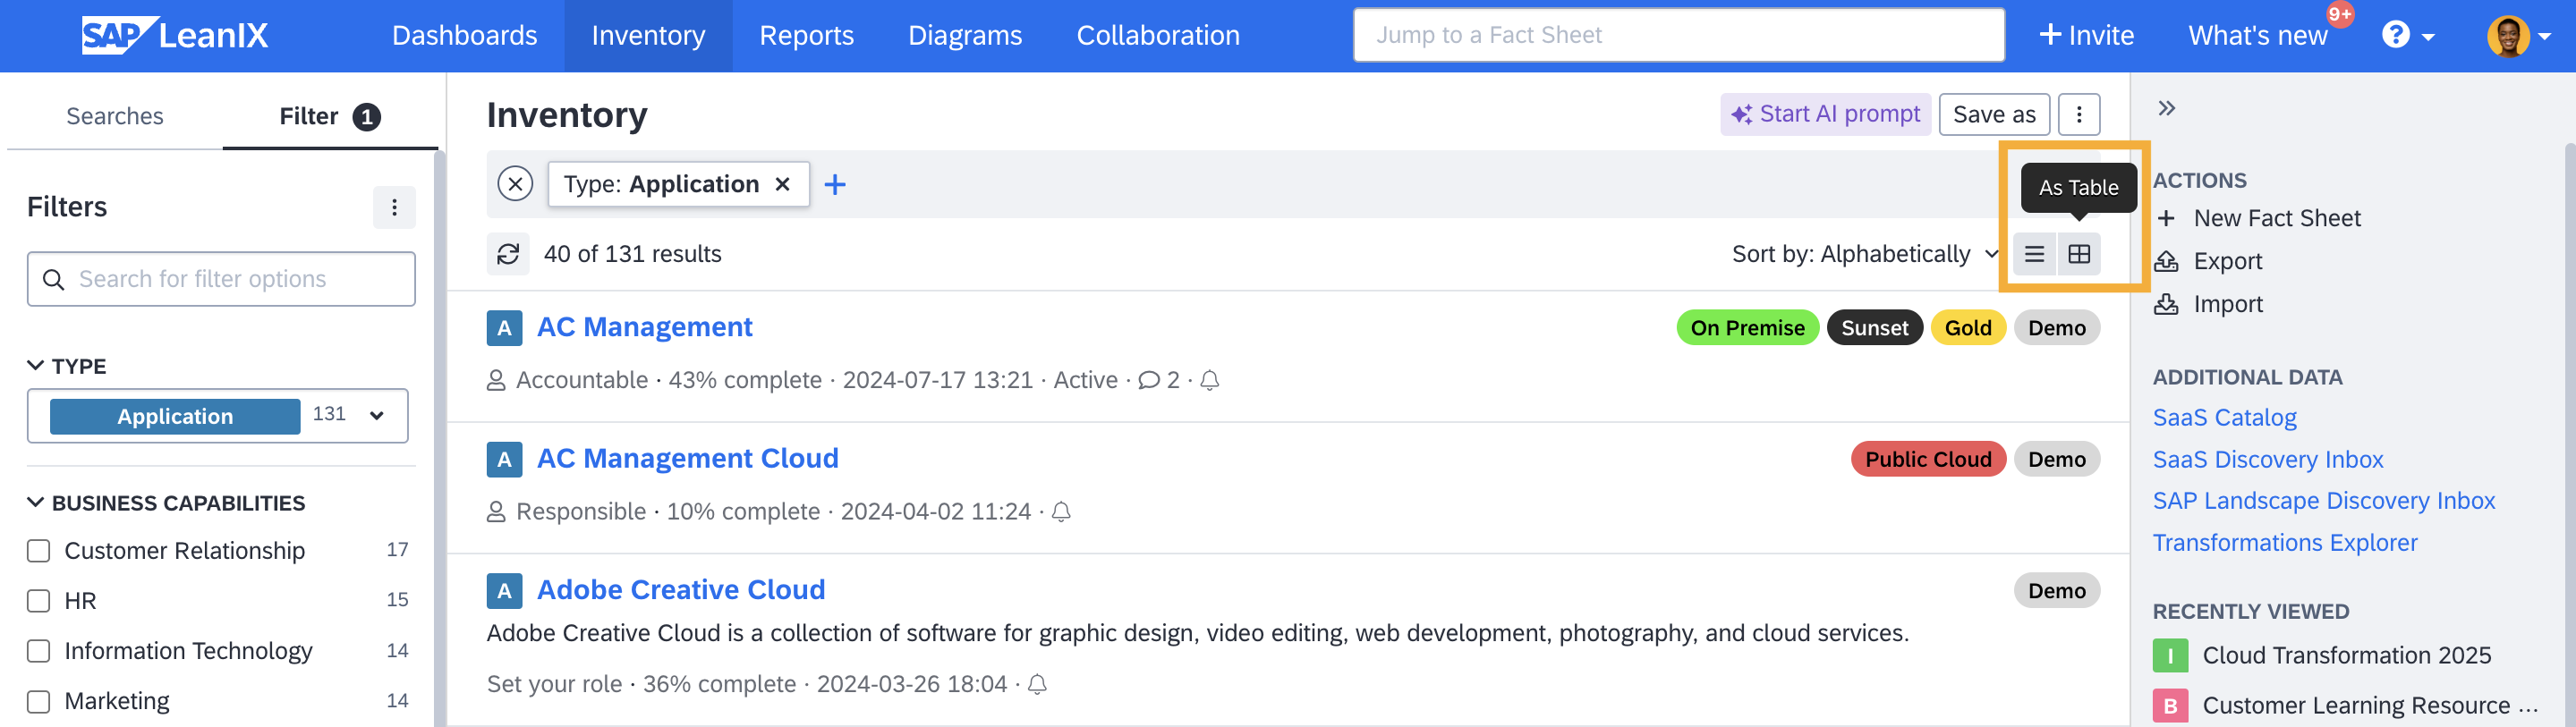The width and height of the screenshot is (2576, 727).
Task: Open SAP Landscape Discovery Inbox link
Action: [2324, 501]
